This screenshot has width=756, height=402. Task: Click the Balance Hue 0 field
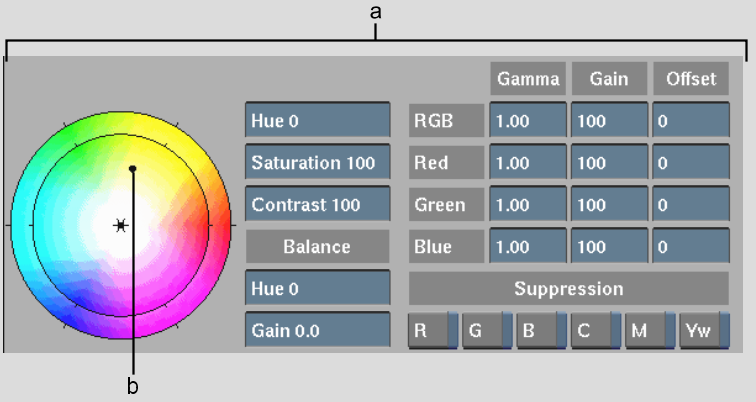point(317,289)
